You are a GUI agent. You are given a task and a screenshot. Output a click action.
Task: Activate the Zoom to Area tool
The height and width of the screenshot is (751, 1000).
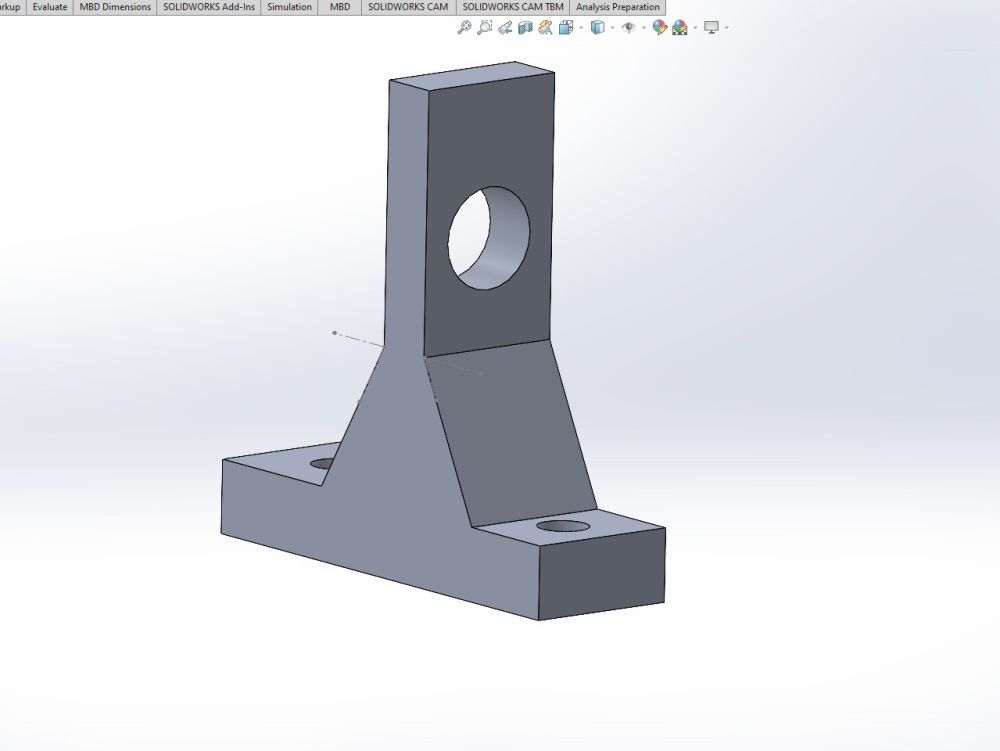(484, 28)
